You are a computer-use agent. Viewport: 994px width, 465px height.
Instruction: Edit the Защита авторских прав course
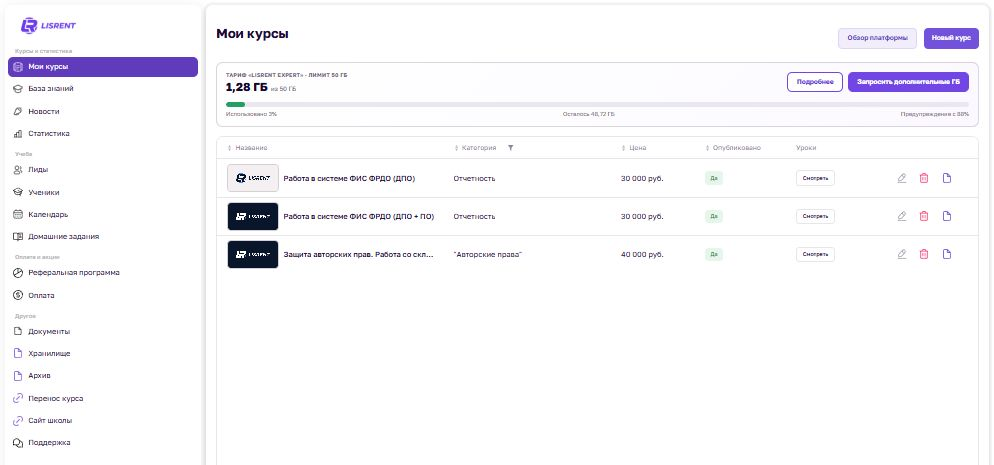pos(902,255)
